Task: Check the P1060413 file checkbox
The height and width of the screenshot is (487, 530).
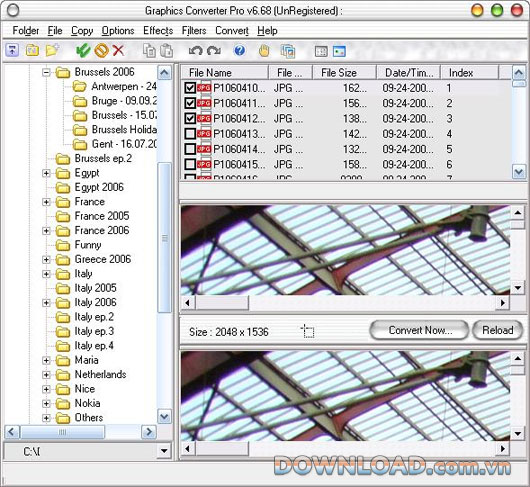Action: pos(190,134)
